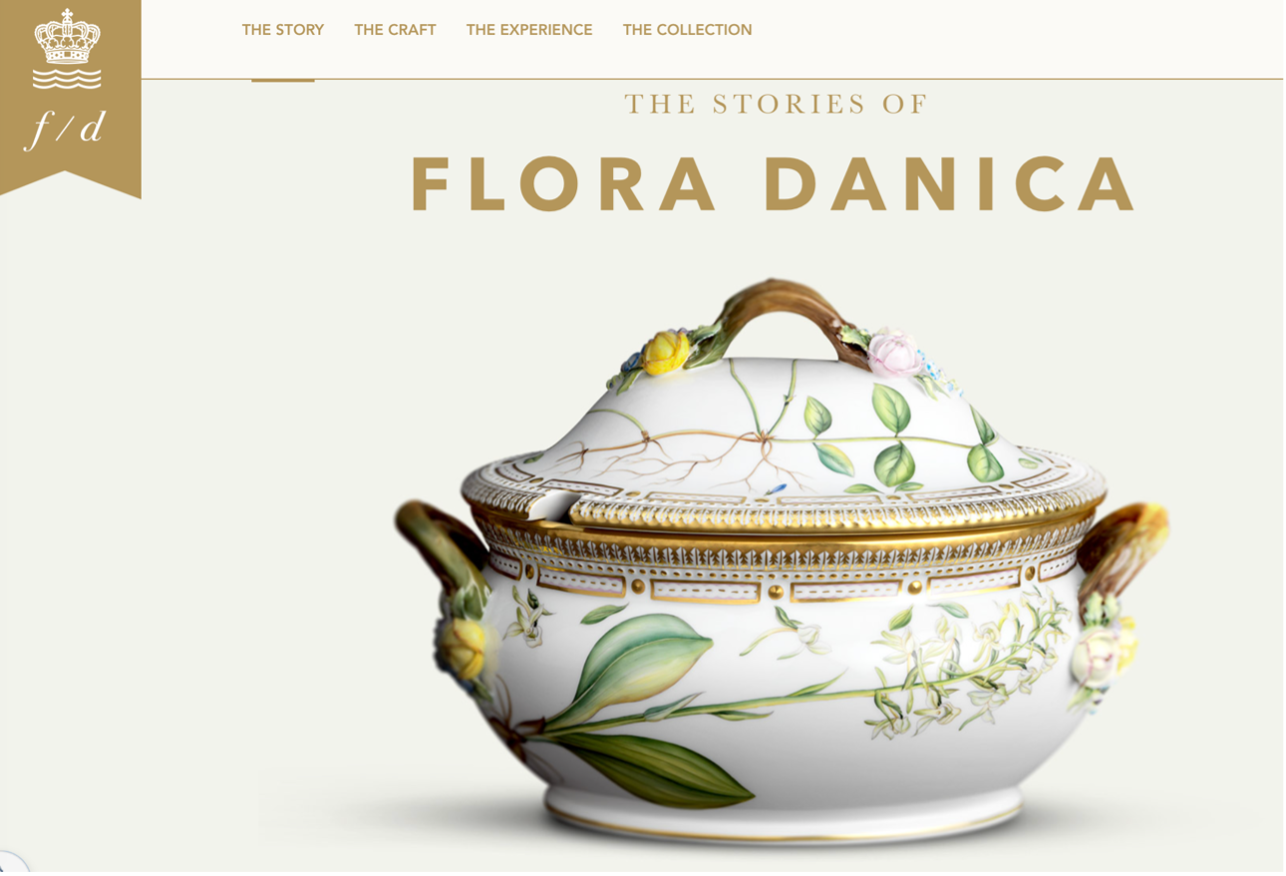Click THE STORIES OF subtitle text

(x=777, y=104)
